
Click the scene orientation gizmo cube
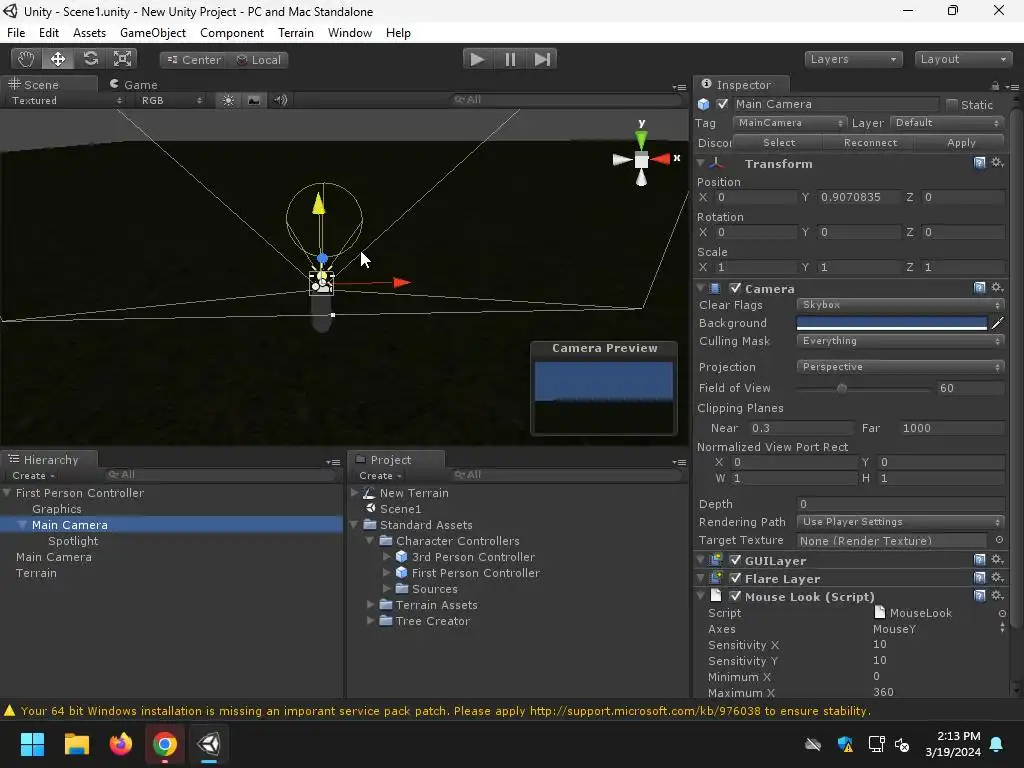click(x=641, y=159)
